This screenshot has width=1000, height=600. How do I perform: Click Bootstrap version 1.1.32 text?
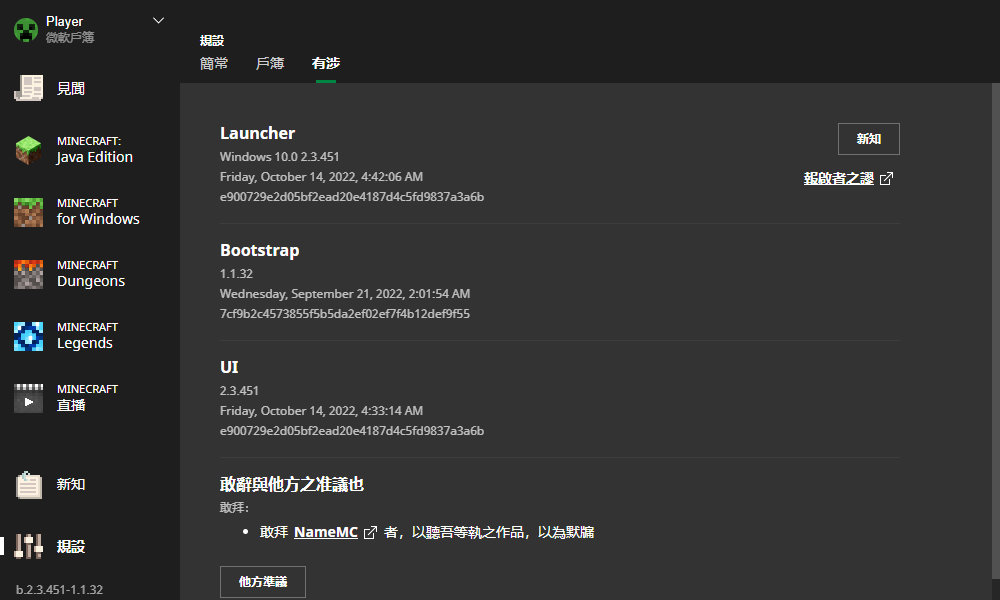(237, 274)
